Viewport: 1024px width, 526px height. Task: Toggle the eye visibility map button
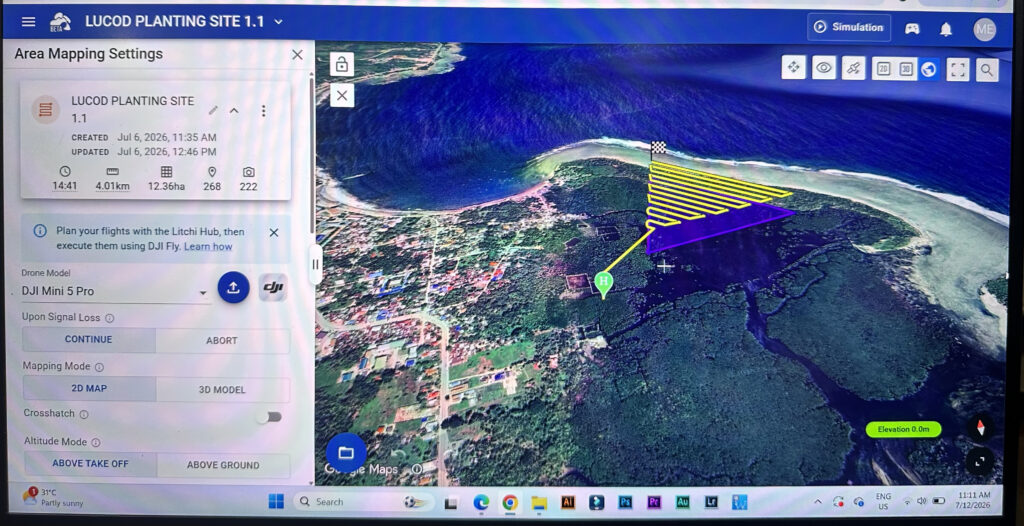[824, 67]
